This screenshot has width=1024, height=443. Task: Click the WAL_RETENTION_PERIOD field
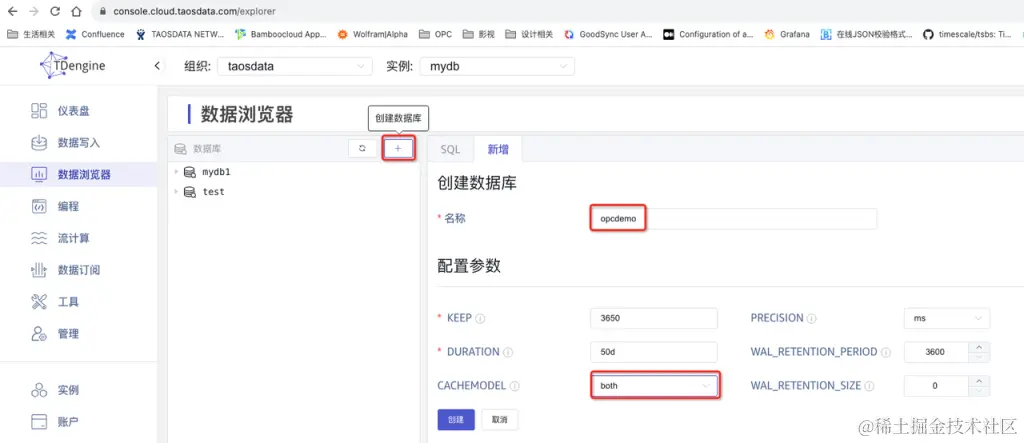[x=938, y=352]
